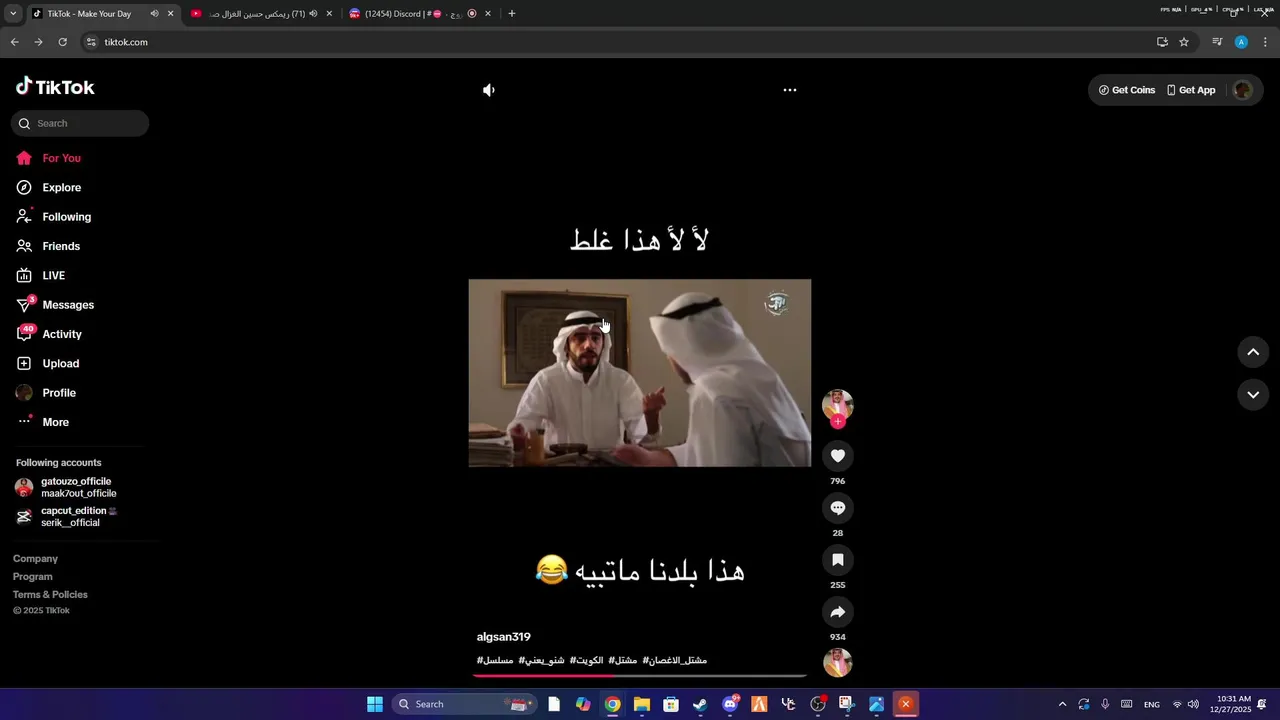Expand the Company footer section
Viewport: 1280px width, 720px height.
[36, 559]
